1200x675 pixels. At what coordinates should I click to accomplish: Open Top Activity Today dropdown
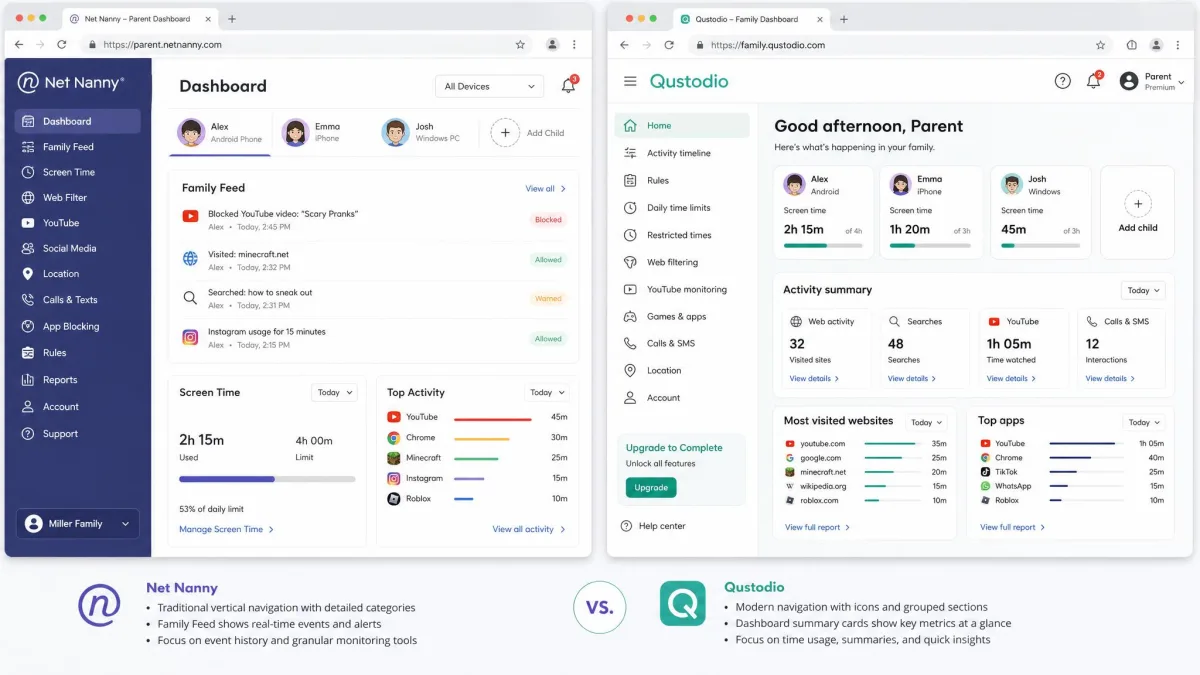pyautogui.click(x=547, y=393)
